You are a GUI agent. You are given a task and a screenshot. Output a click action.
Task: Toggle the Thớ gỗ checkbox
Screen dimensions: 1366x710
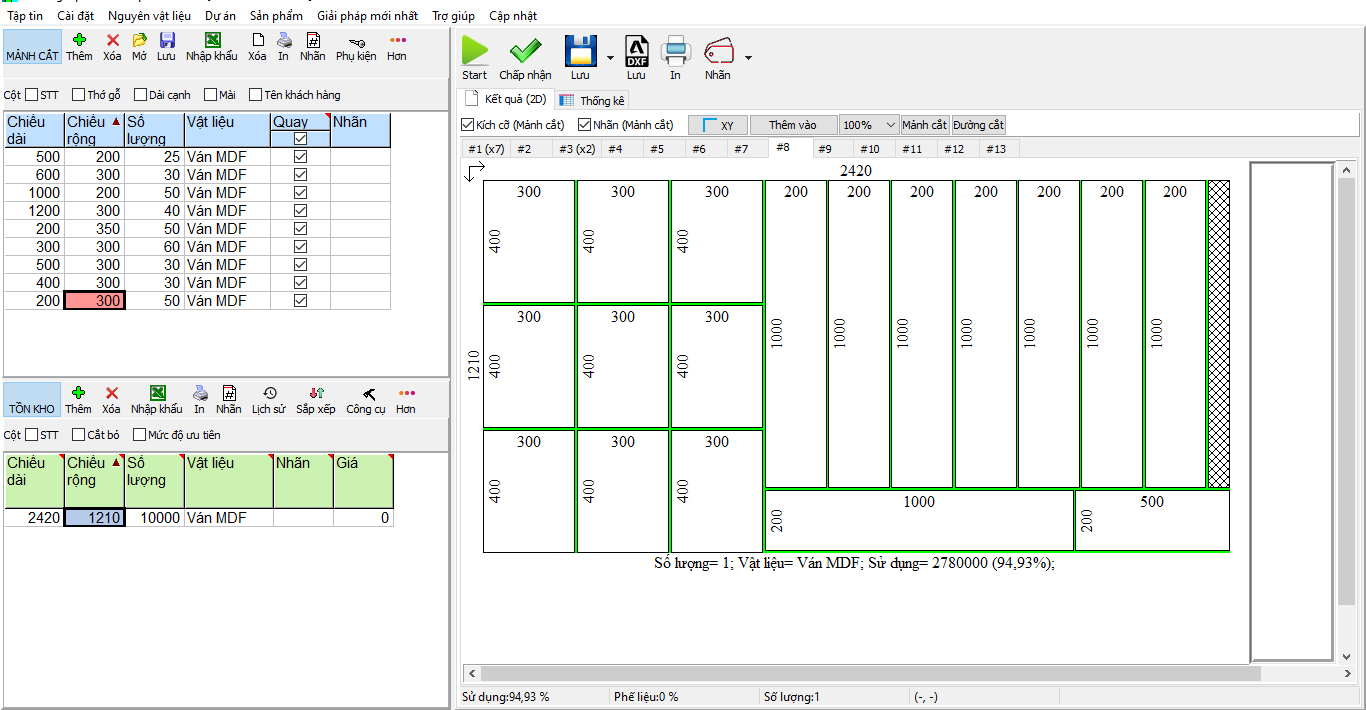click(79, 95)
